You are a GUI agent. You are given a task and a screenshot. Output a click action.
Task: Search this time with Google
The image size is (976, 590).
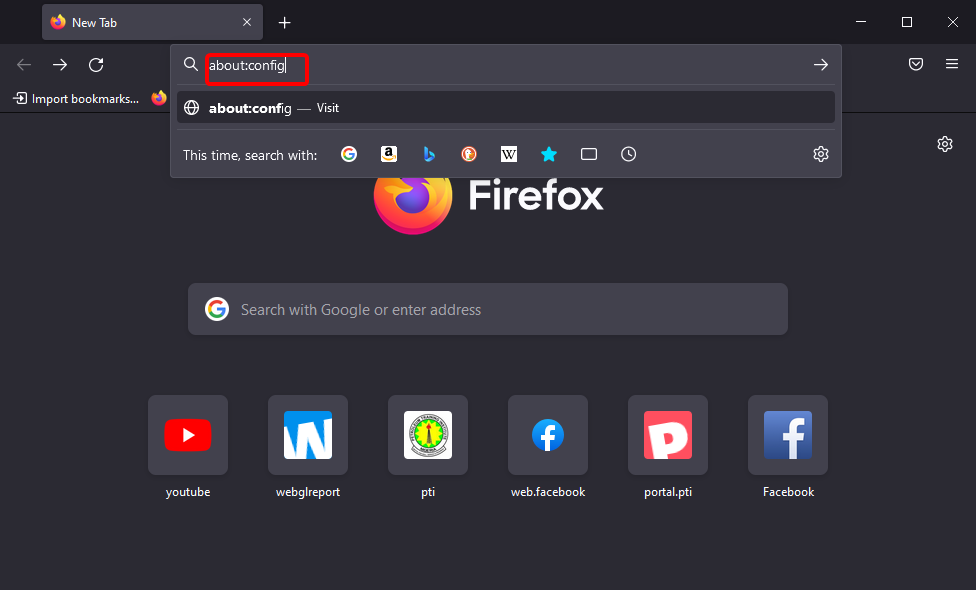point(349,154)
